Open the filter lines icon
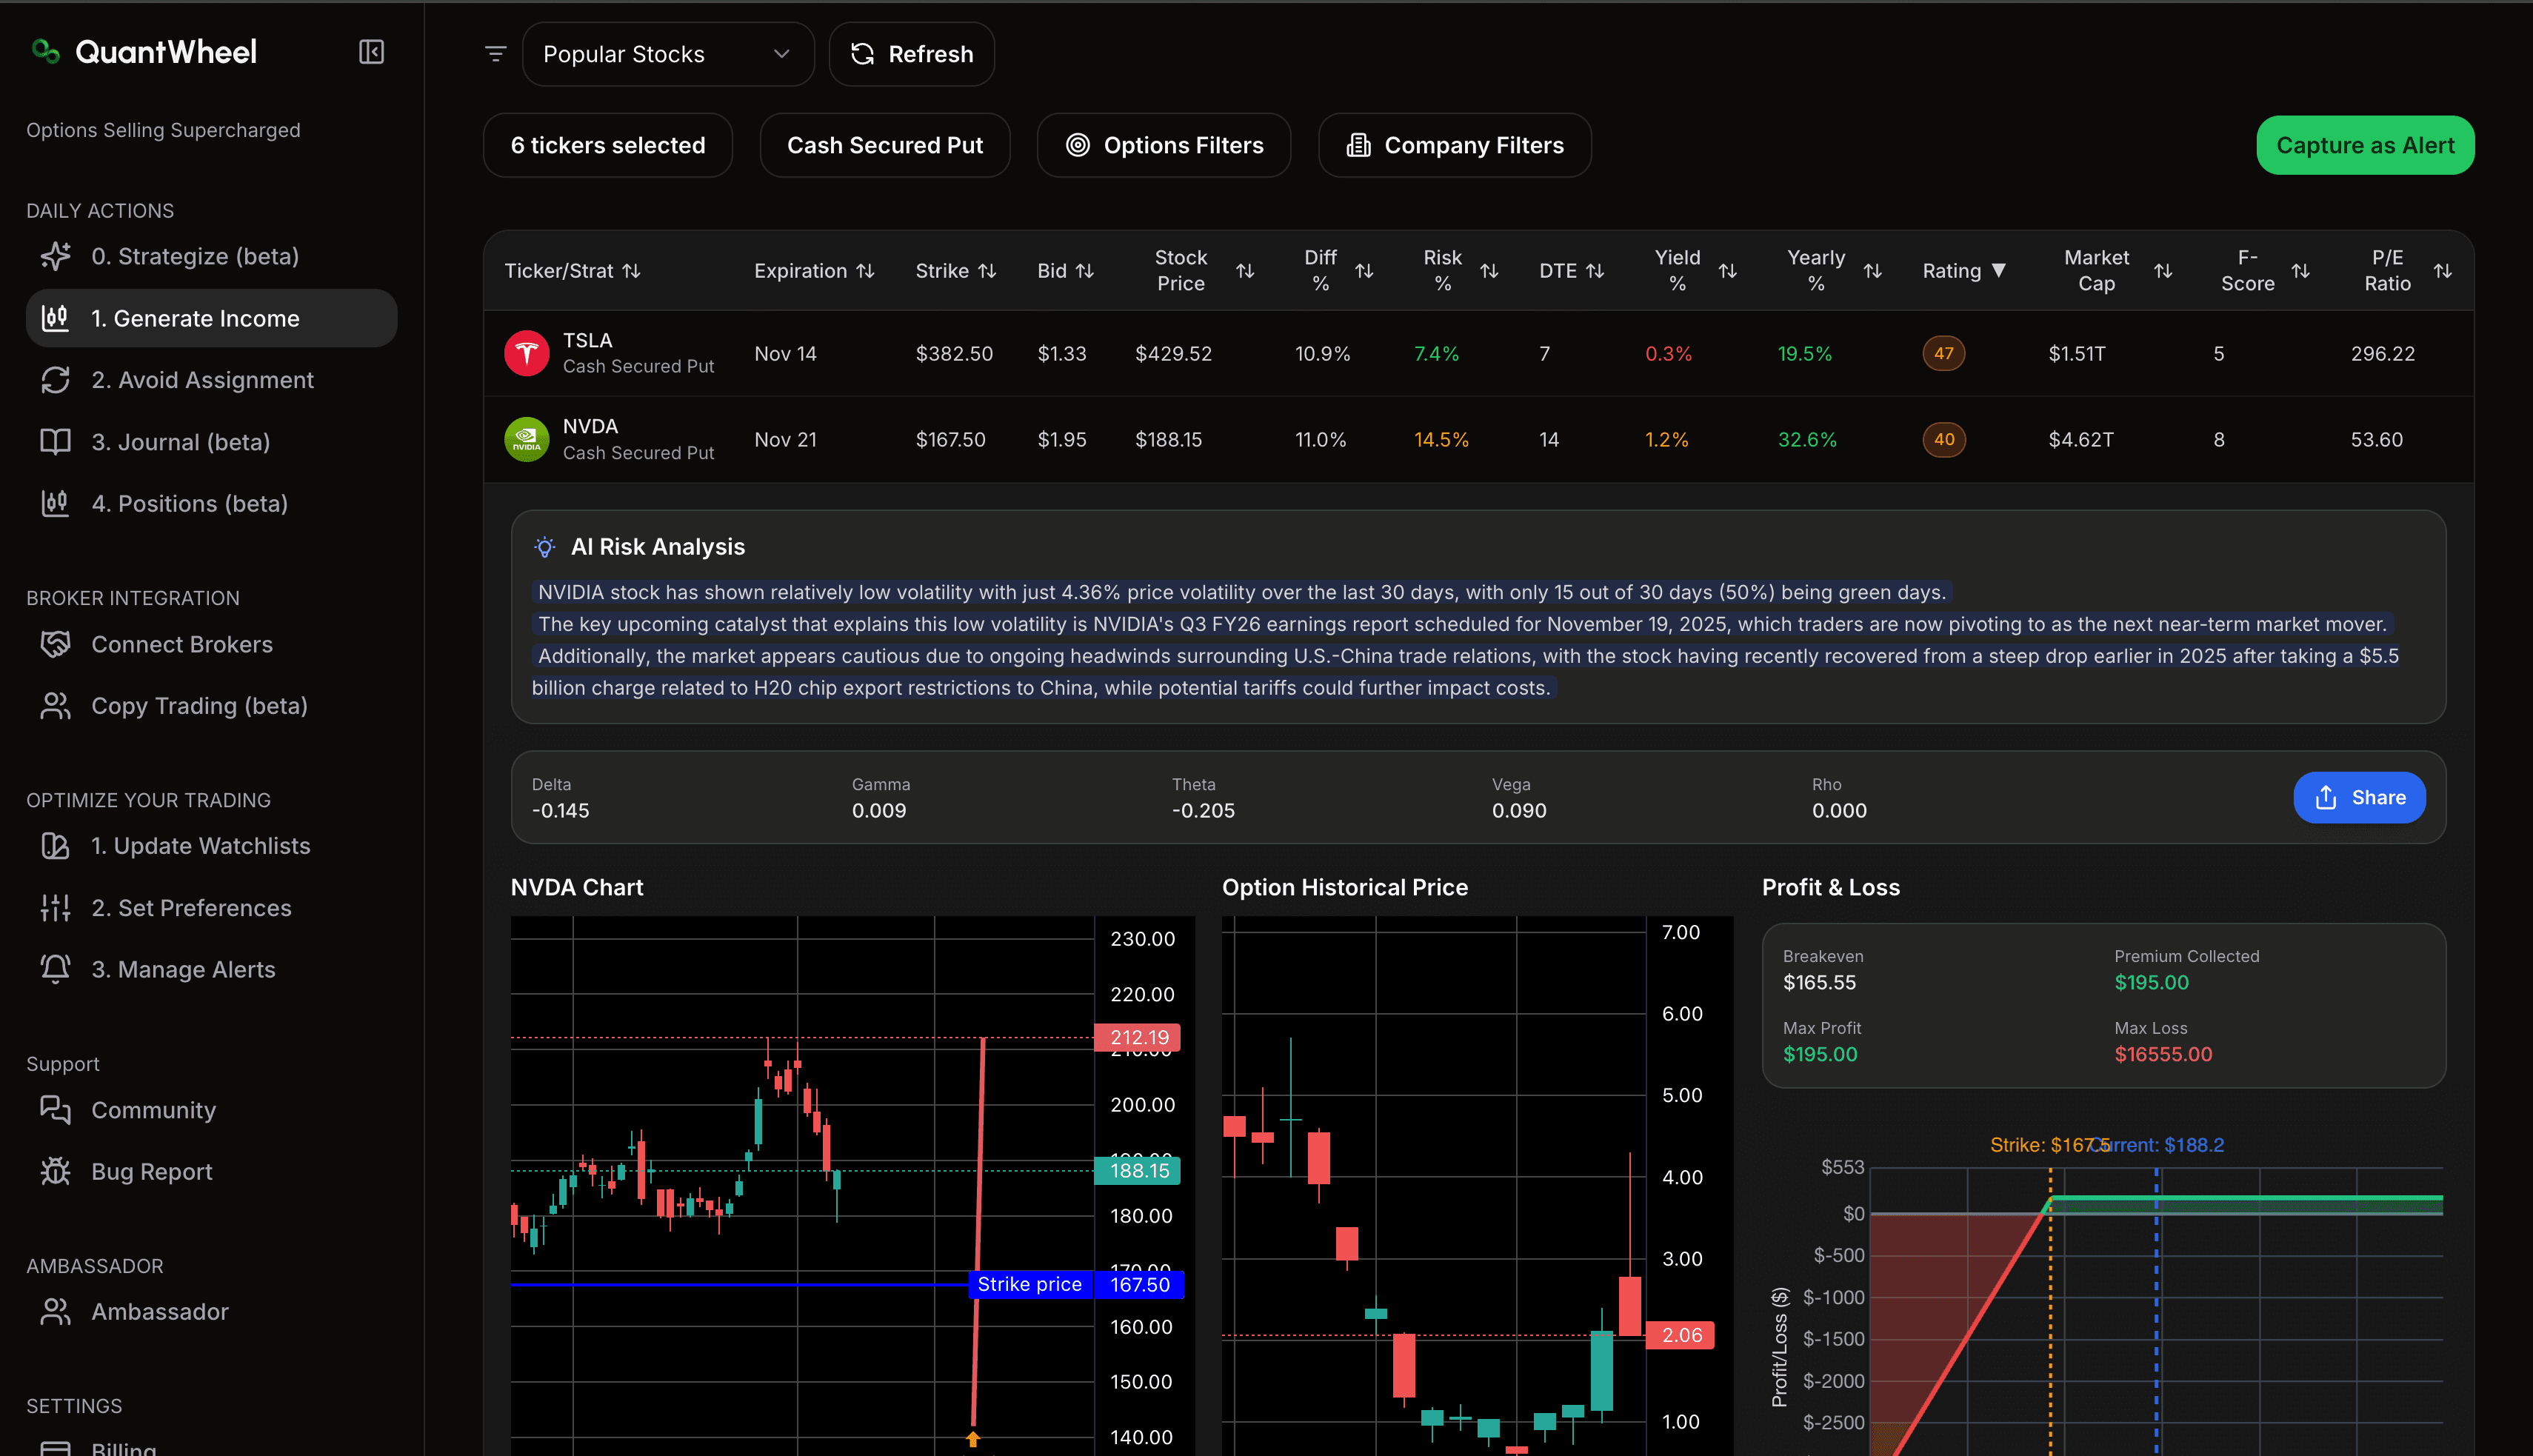 (x=495, y=54)
